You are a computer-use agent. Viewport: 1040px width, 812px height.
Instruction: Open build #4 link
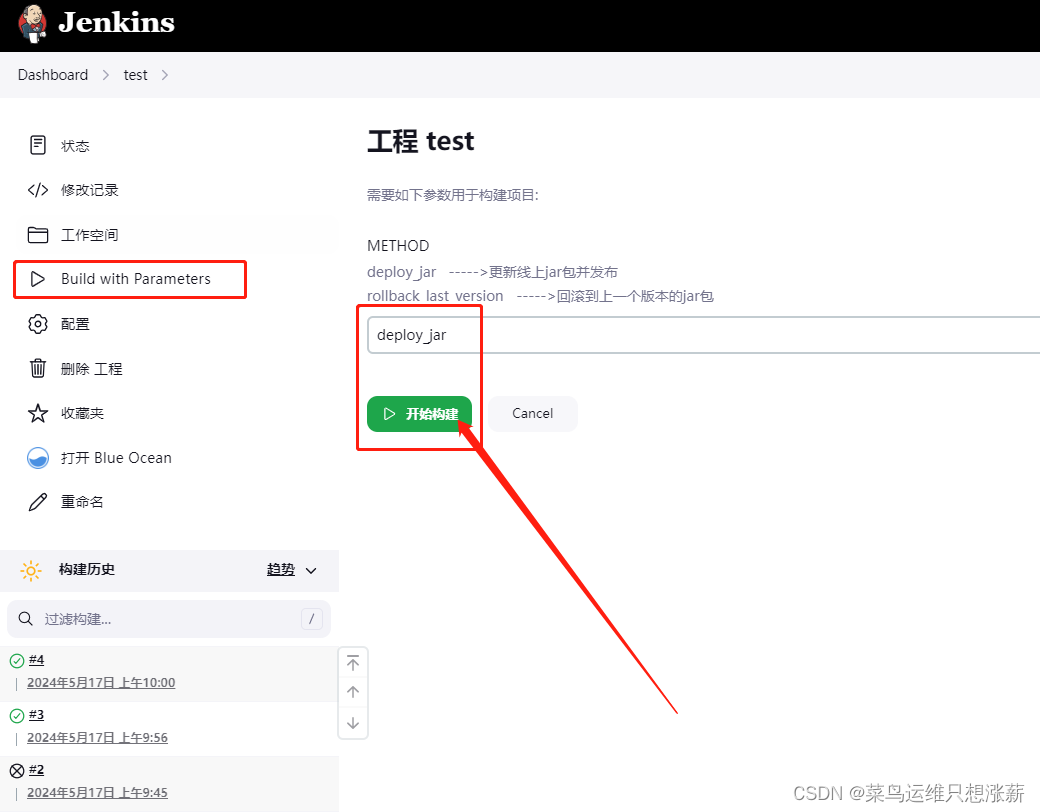(36, 660)
